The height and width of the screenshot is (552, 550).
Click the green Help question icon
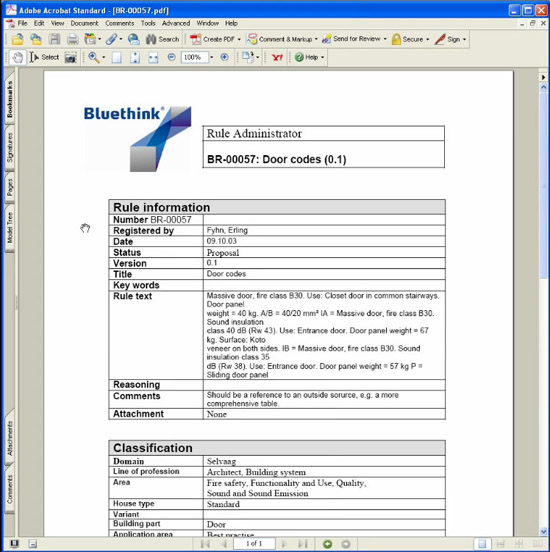click(x=299, y=57)
